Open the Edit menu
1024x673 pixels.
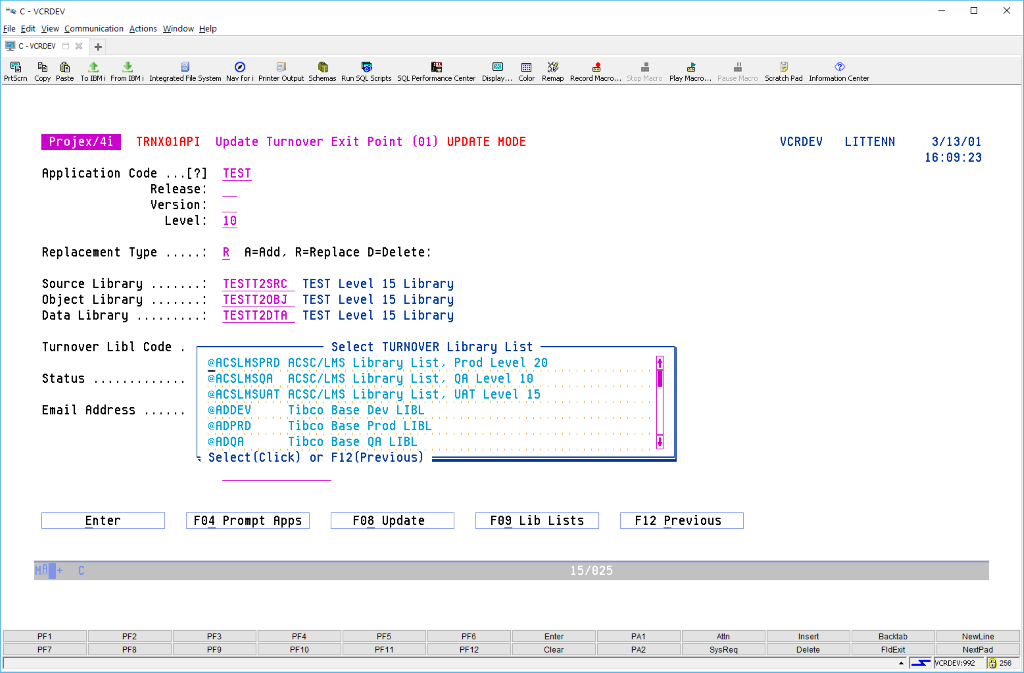[28, 29]
